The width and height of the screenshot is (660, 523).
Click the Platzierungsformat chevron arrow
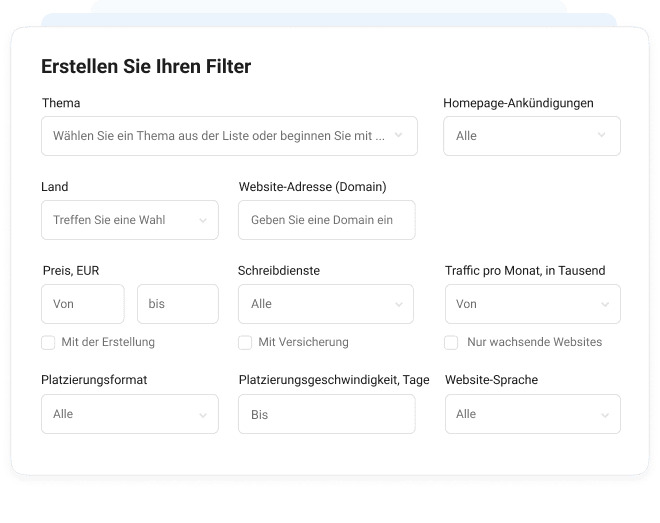(x=203, y=415)
